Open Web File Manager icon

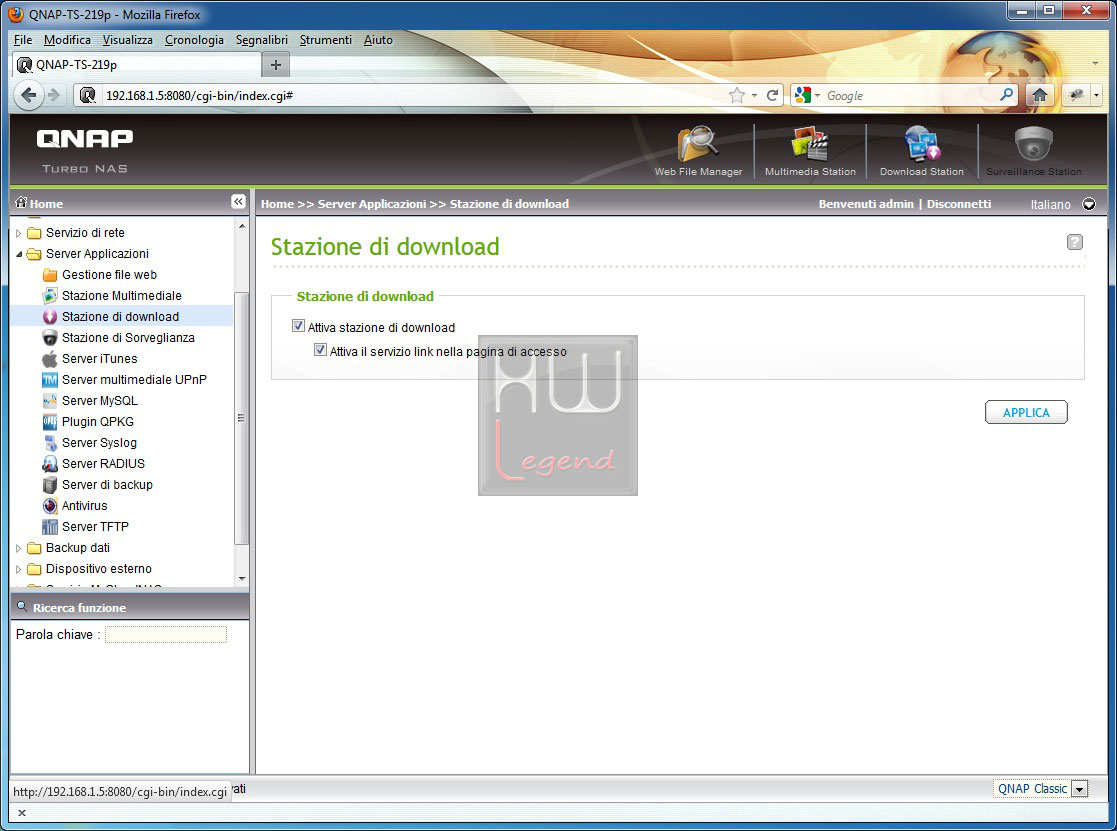[x=697, y=145]
